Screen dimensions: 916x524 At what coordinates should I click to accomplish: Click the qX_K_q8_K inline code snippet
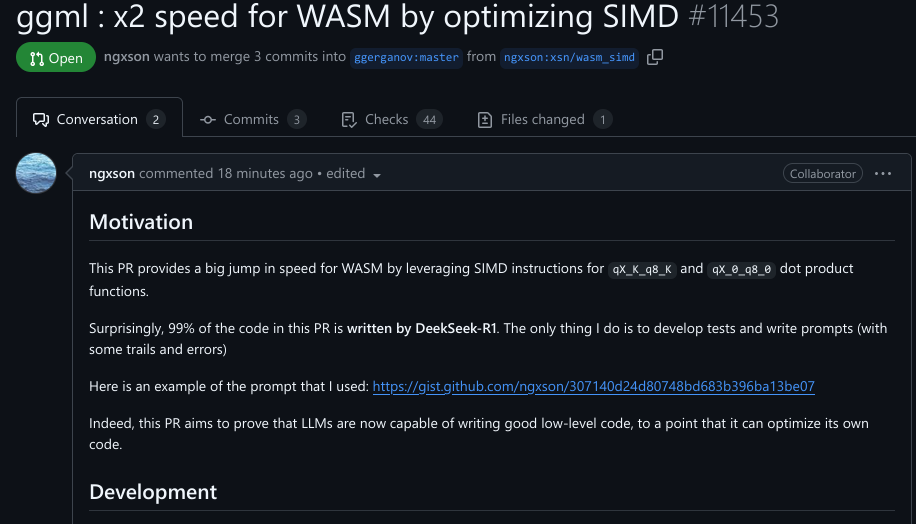tap(642, 269)
